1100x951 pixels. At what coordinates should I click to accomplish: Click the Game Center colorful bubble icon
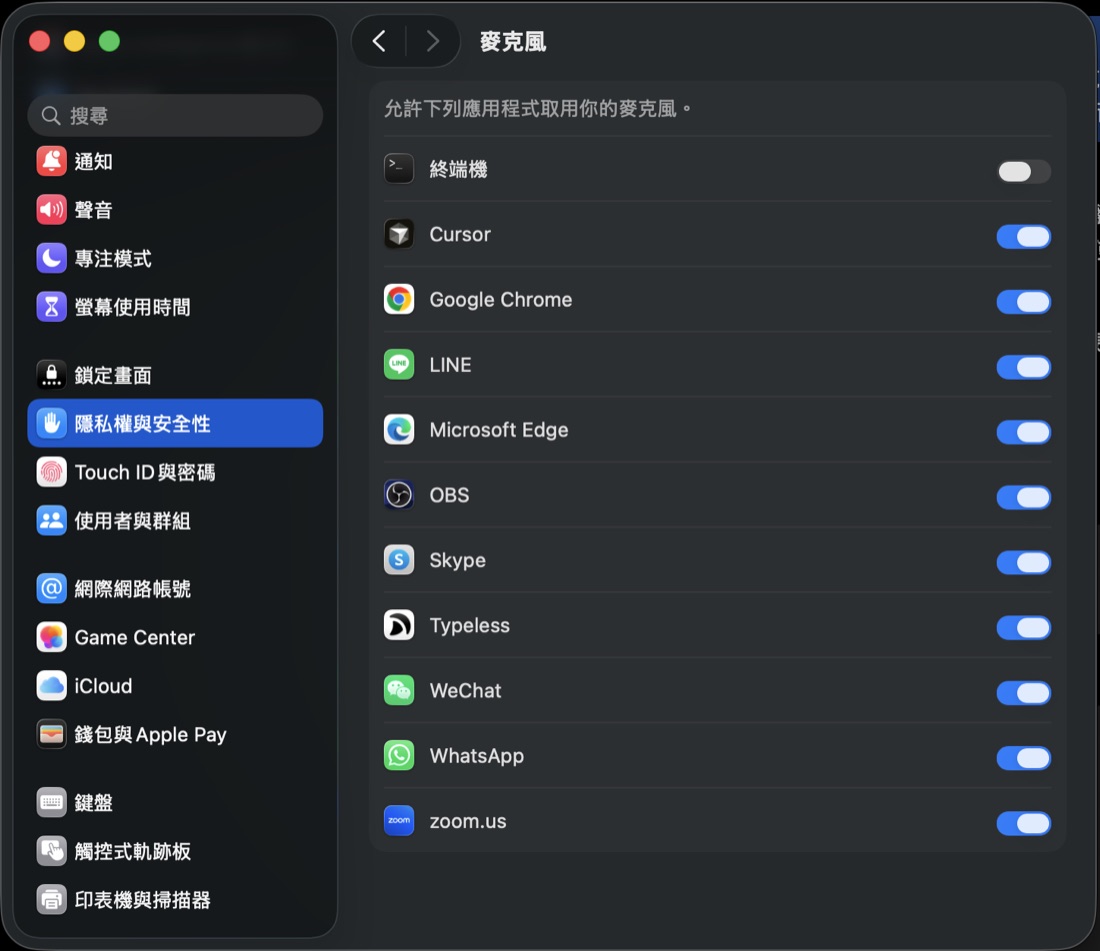coord(51,637)
